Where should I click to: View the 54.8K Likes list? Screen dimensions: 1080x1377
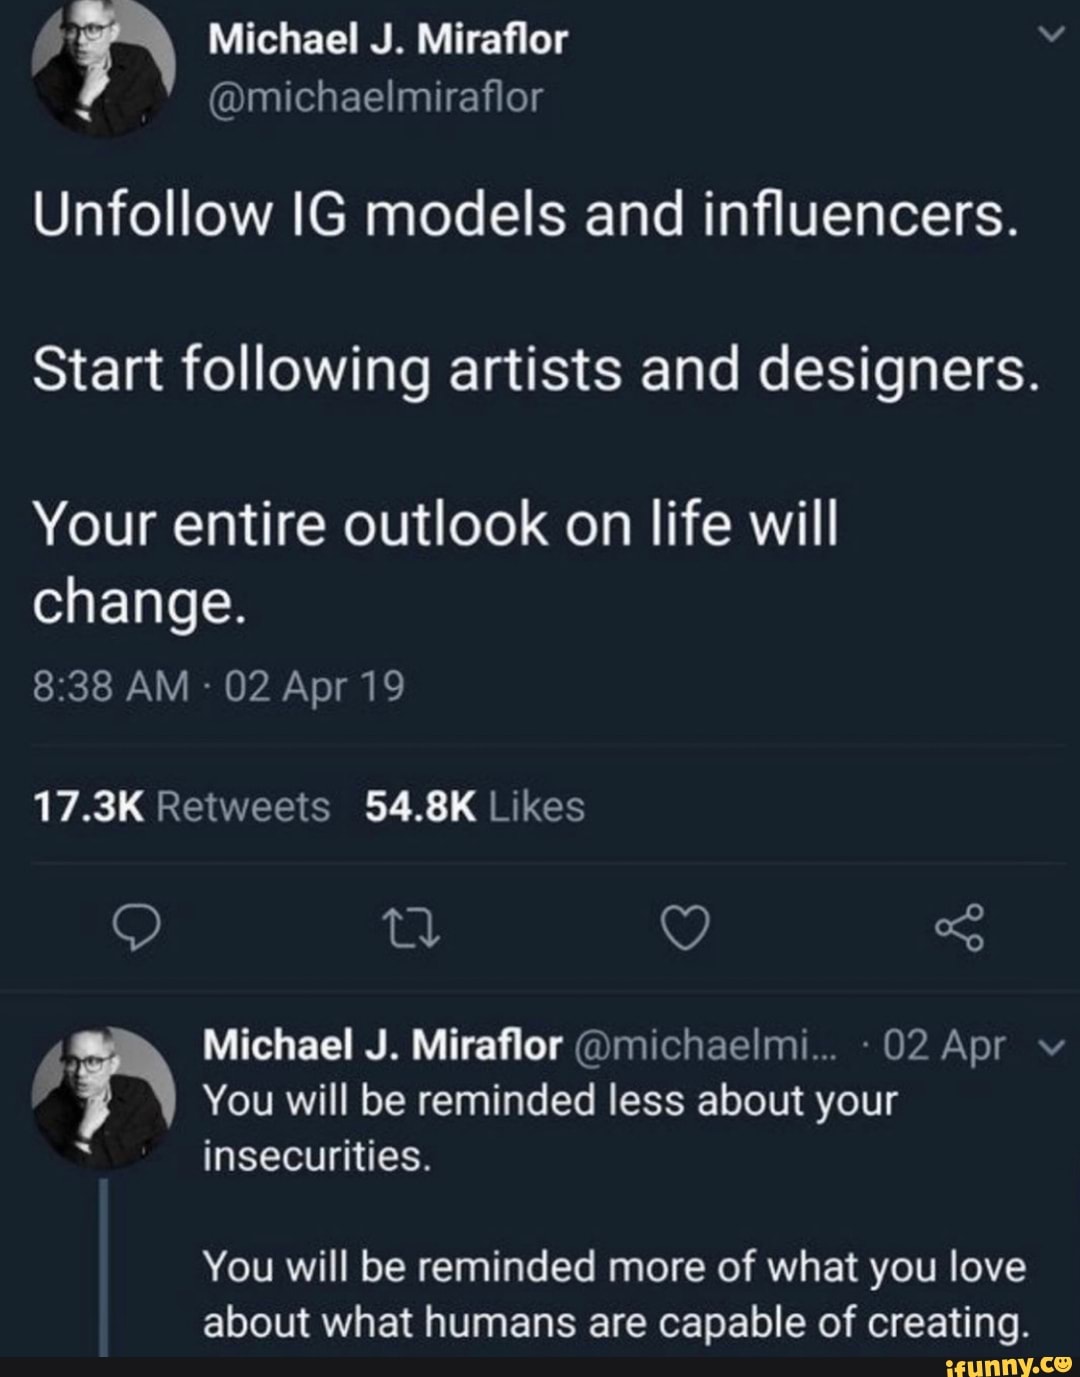(x=475, y=806)
